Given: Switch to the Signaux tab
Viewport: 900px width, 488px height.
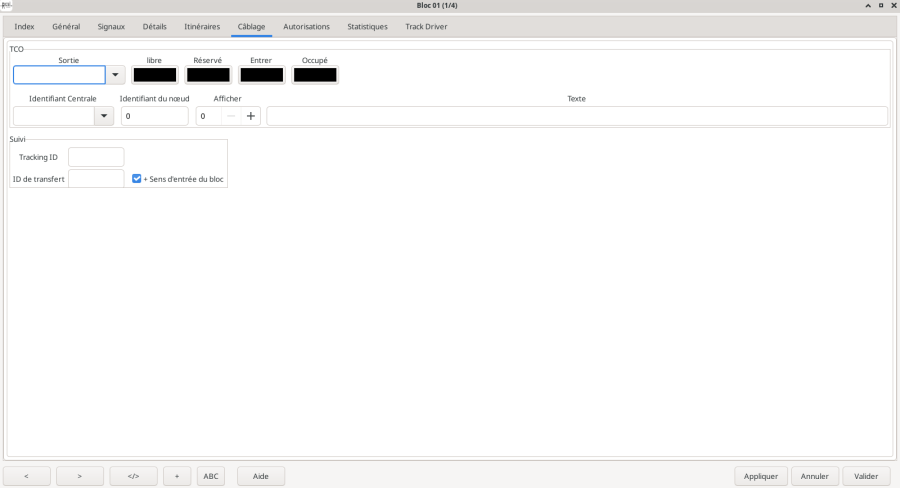Looking at the screenshot, I should [x=112, y=26].
